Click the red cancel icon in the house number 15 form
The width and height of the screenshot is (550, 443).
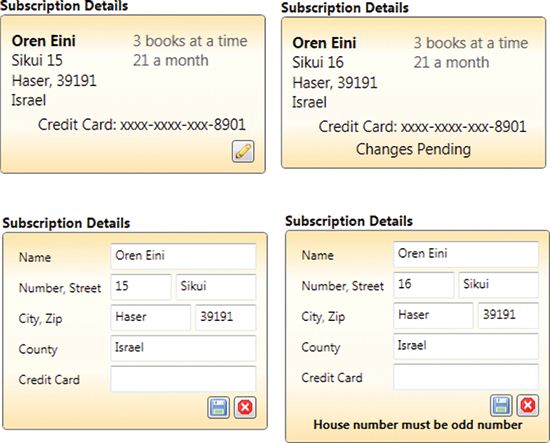coord(245,408)
